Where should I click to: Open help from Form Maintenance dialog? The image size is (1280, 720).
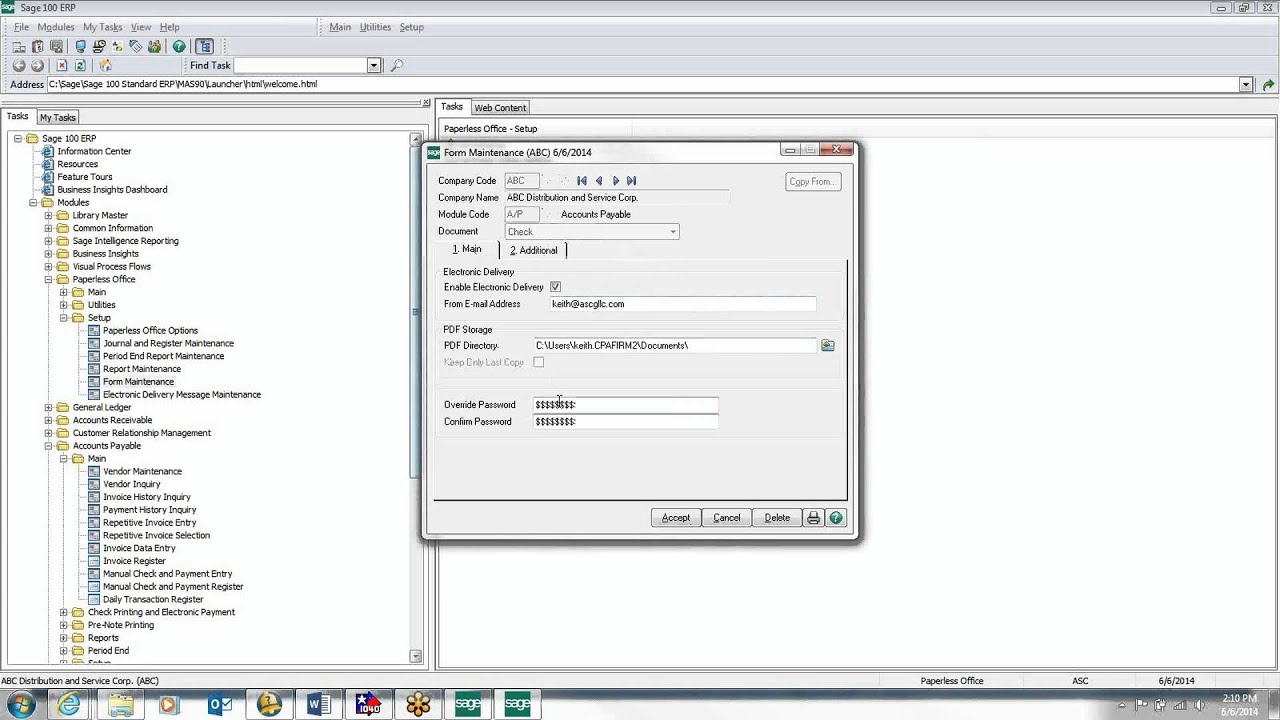click(x=836, y=518)
